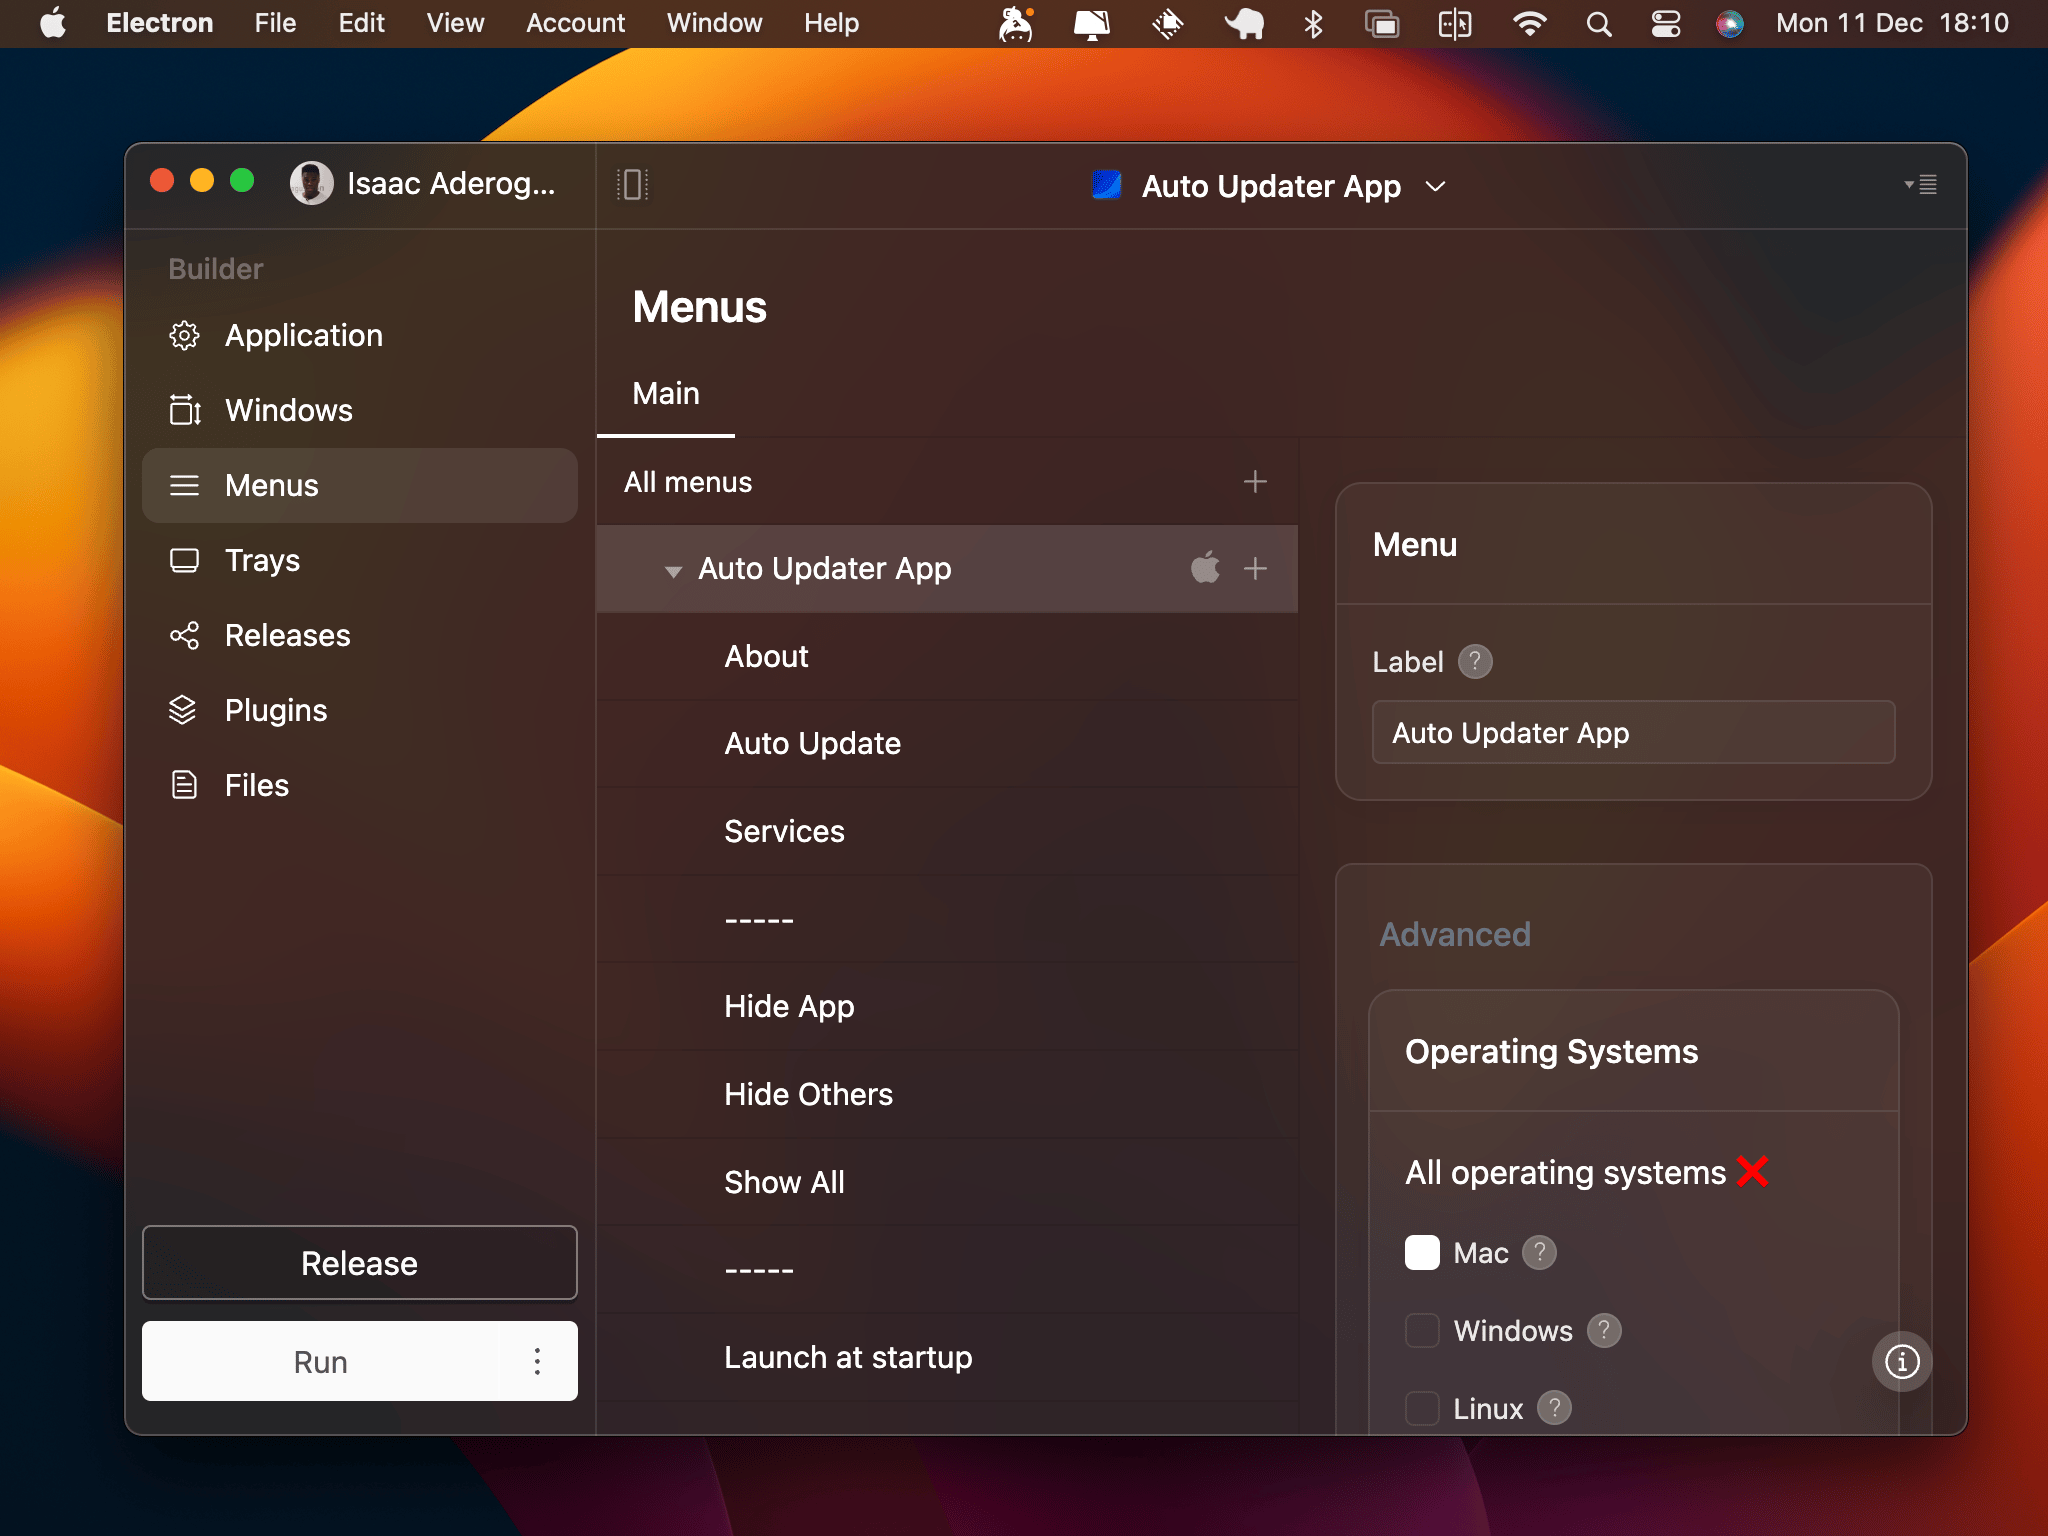Open Application settings in the sidebar
2048x1536 pixels.
click(x=303, y=335)
